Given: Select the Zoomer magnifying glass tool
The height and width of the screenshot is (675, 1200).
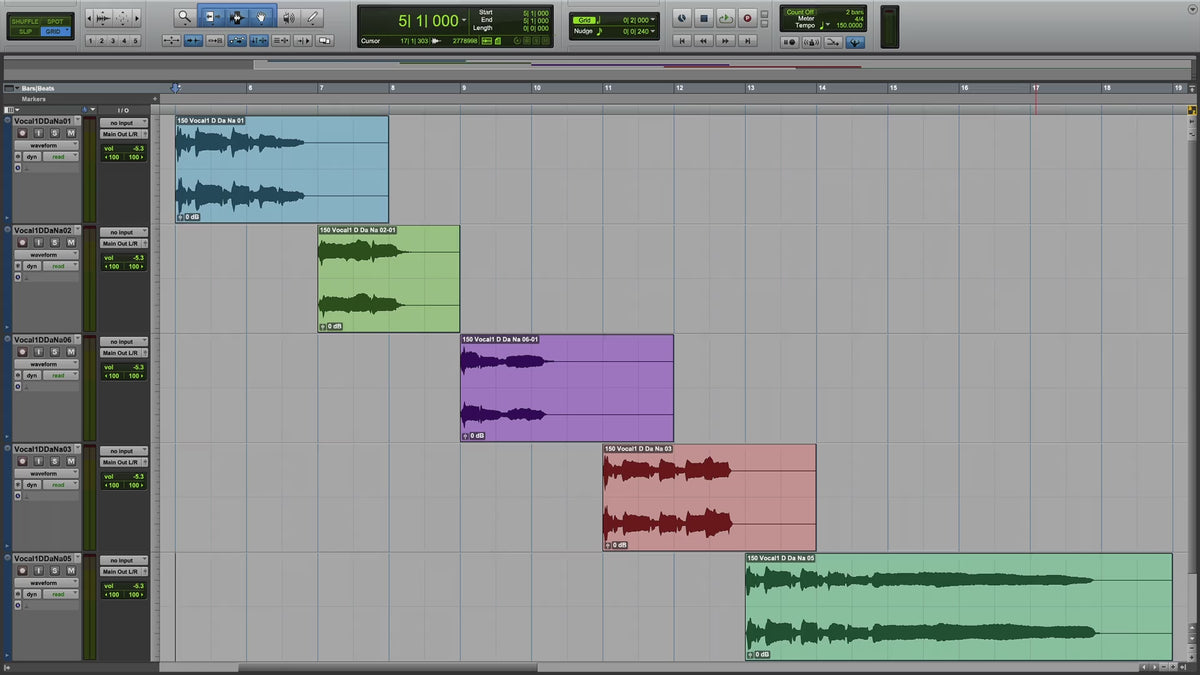Looking at the screenshot, I should 185,17.
